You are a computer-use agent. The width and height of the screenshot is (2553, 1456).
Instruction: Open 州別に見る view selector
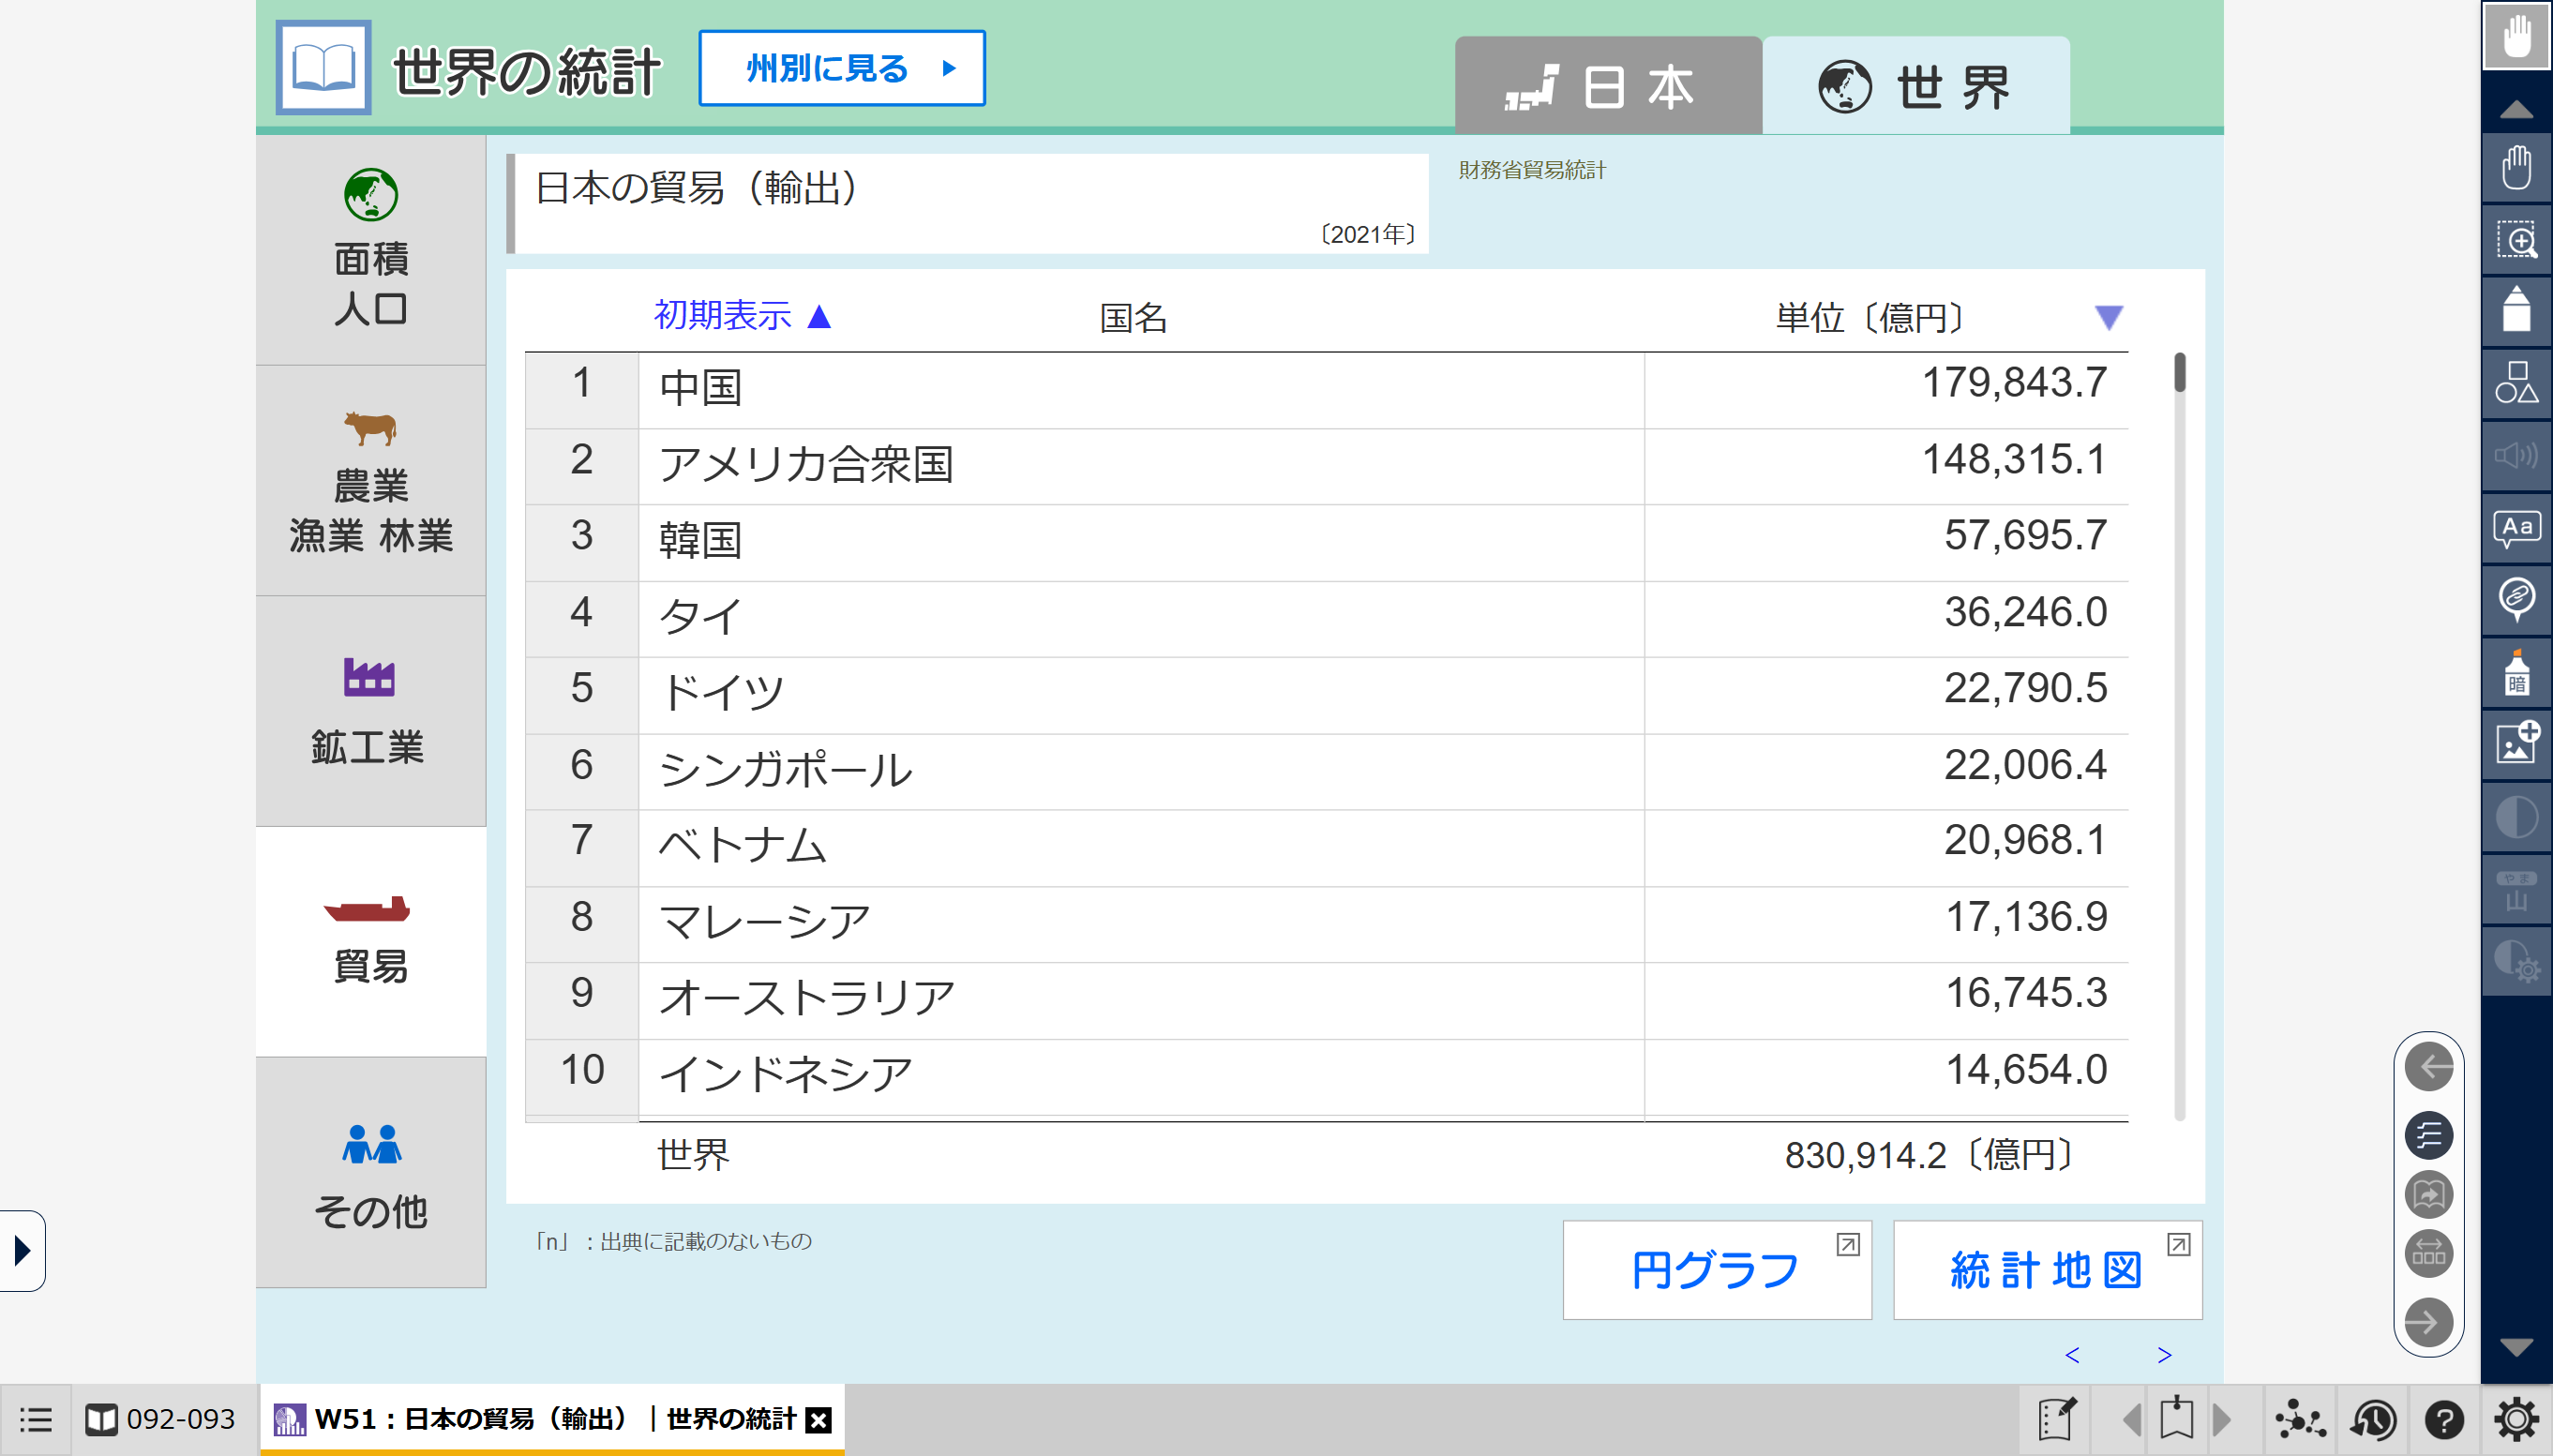pyautogui.click(x=842, y=68)
